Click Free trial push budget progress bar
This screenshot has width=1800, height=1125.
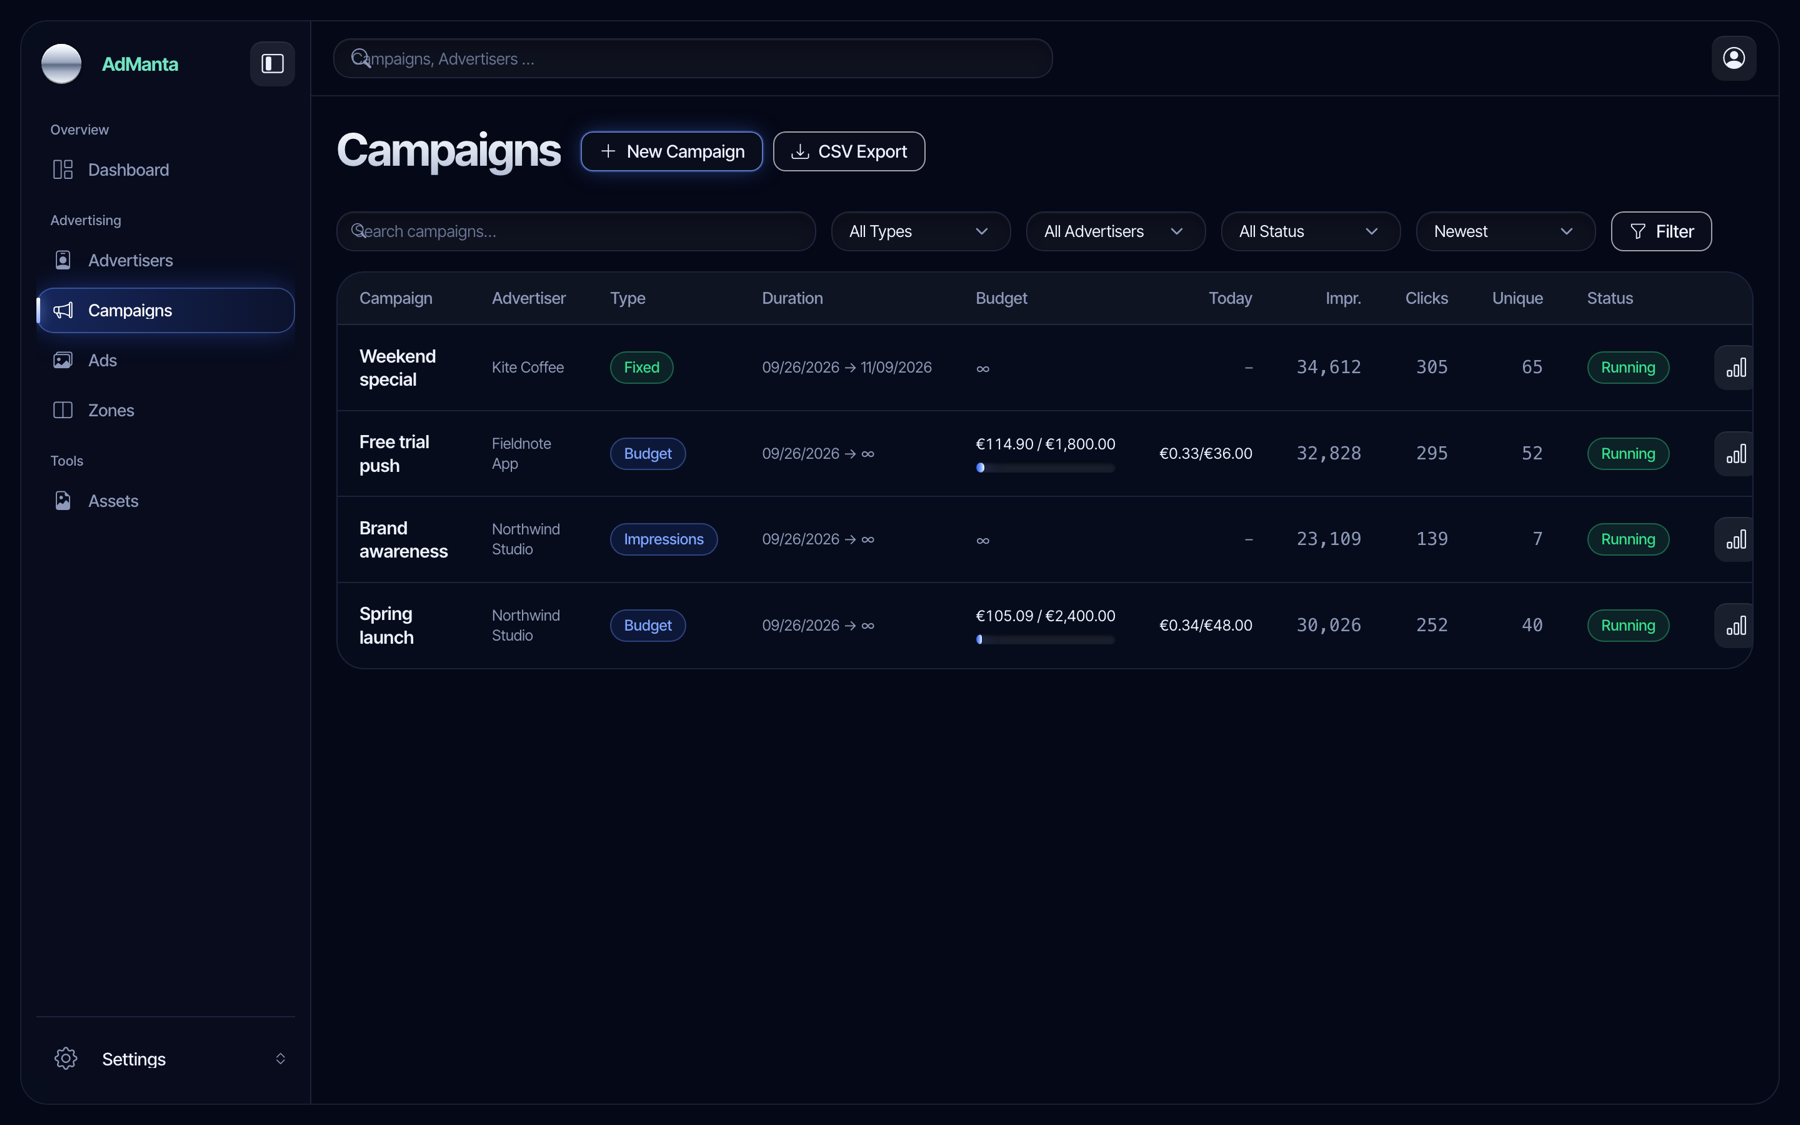[x=1045, y=468]
